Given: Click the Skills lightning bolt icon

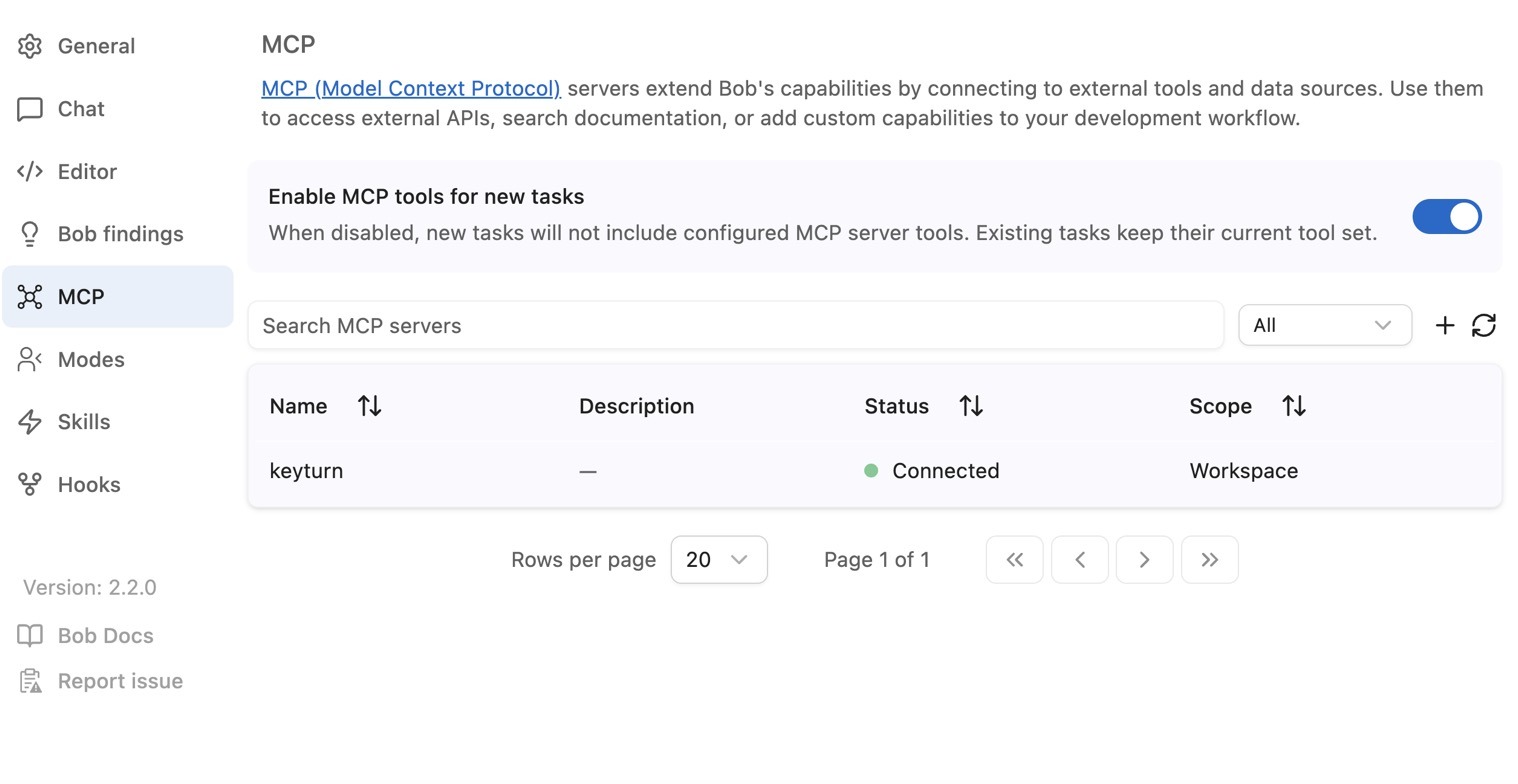Looking at the screenshot, I should [30, 422].
